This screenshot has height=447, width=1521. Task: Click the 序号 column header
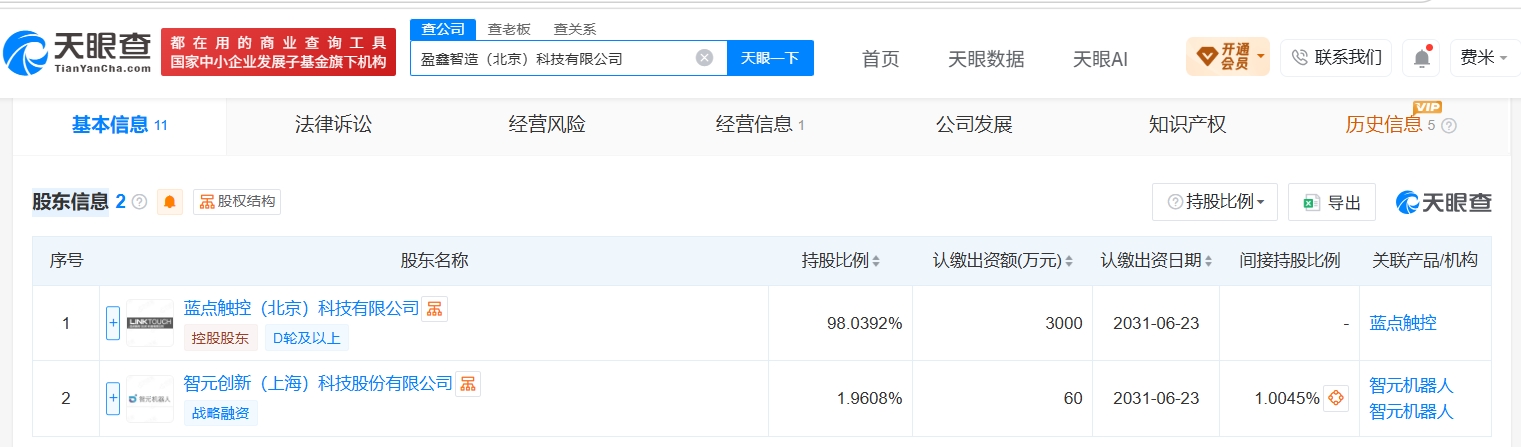pos(66,261)
